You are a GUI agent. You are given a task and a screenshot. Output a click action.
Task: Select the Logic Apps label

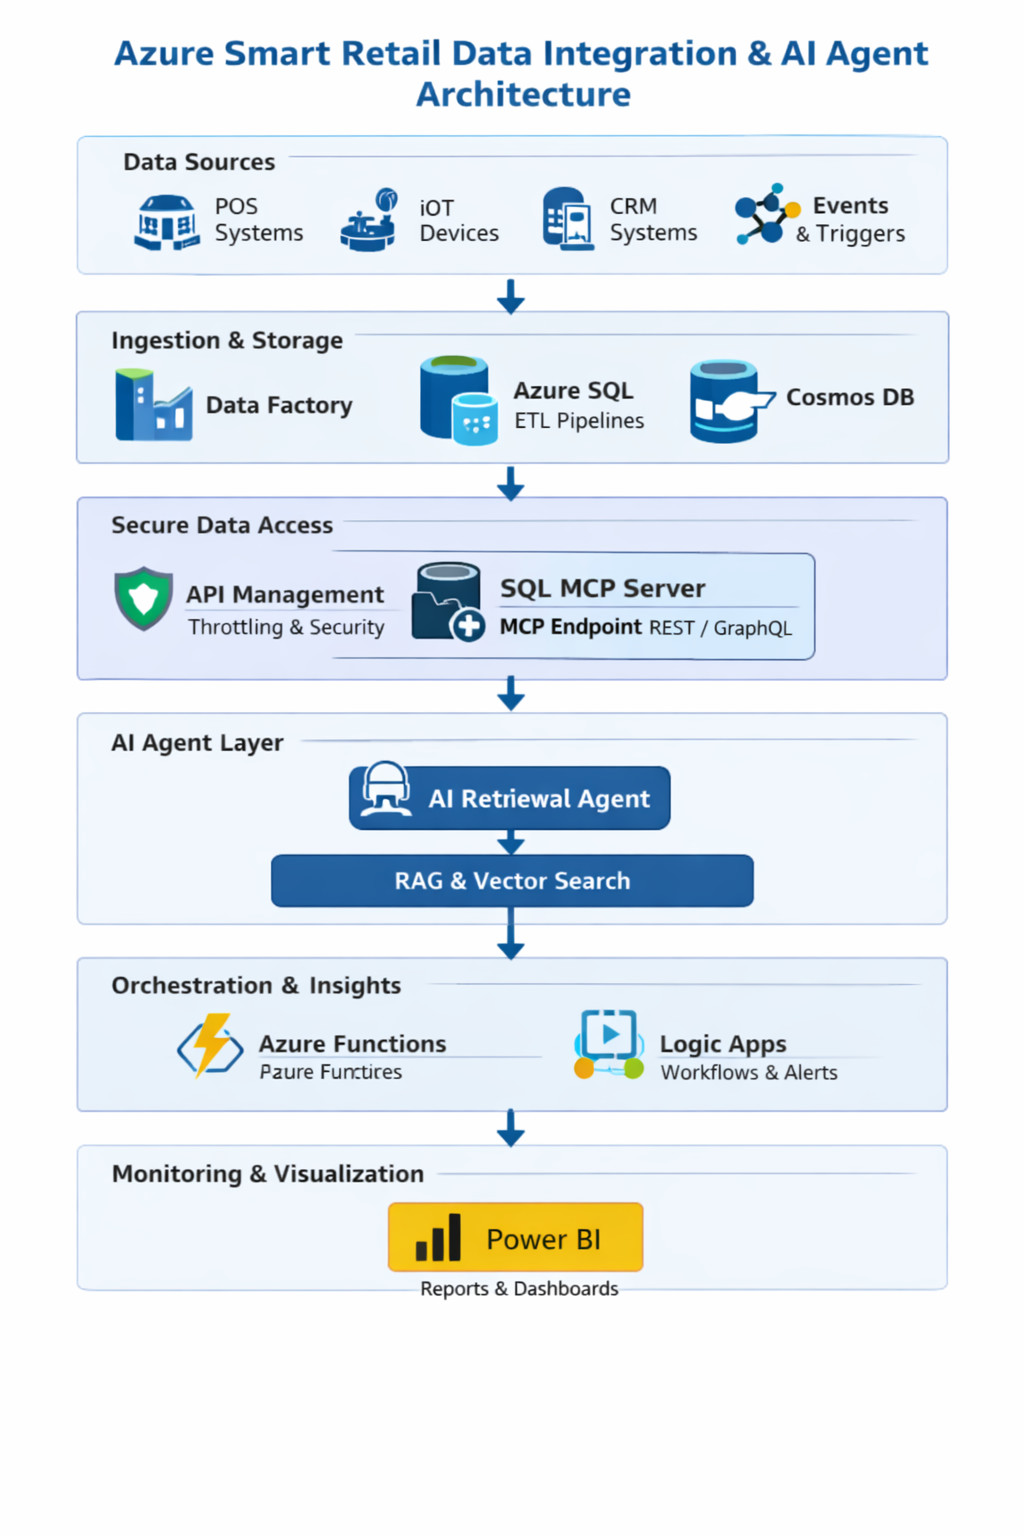(723, 1044)
